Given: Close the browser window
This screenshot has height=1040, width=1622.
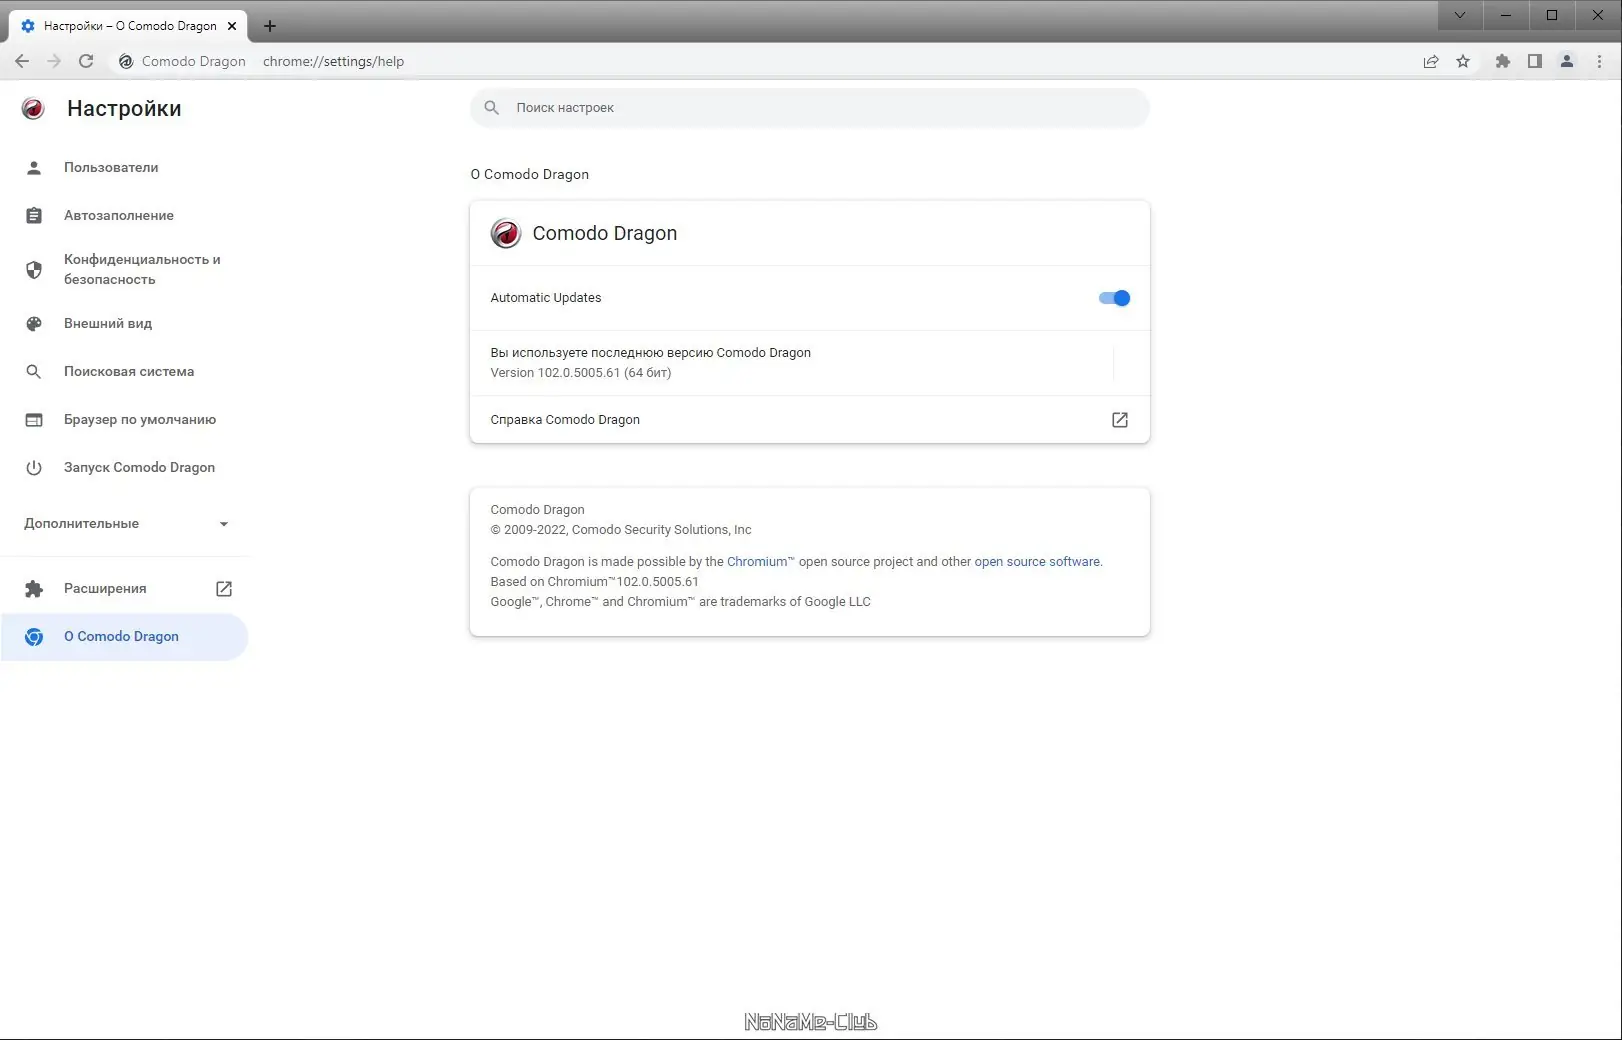Looking at the screenshot, I should click(1598, 15).
